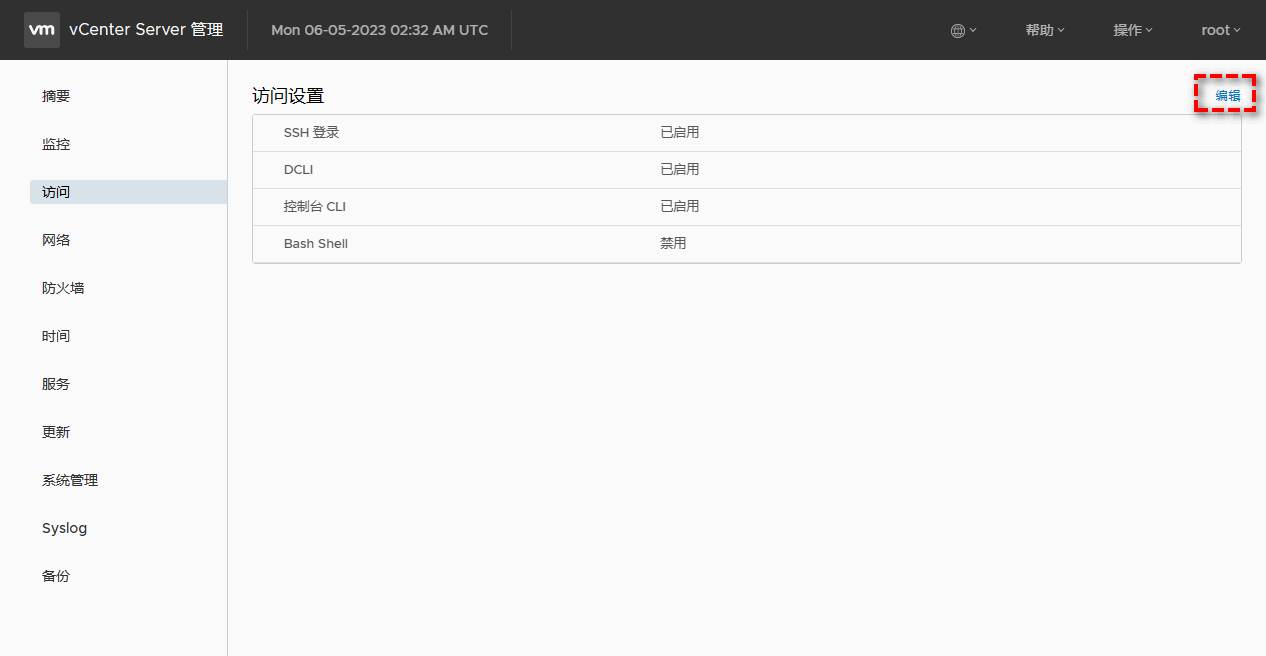Image resolution: width=1266 pixels, height=656 pixels.
Task: Open the globe language selector
Action: click(962, 31)
